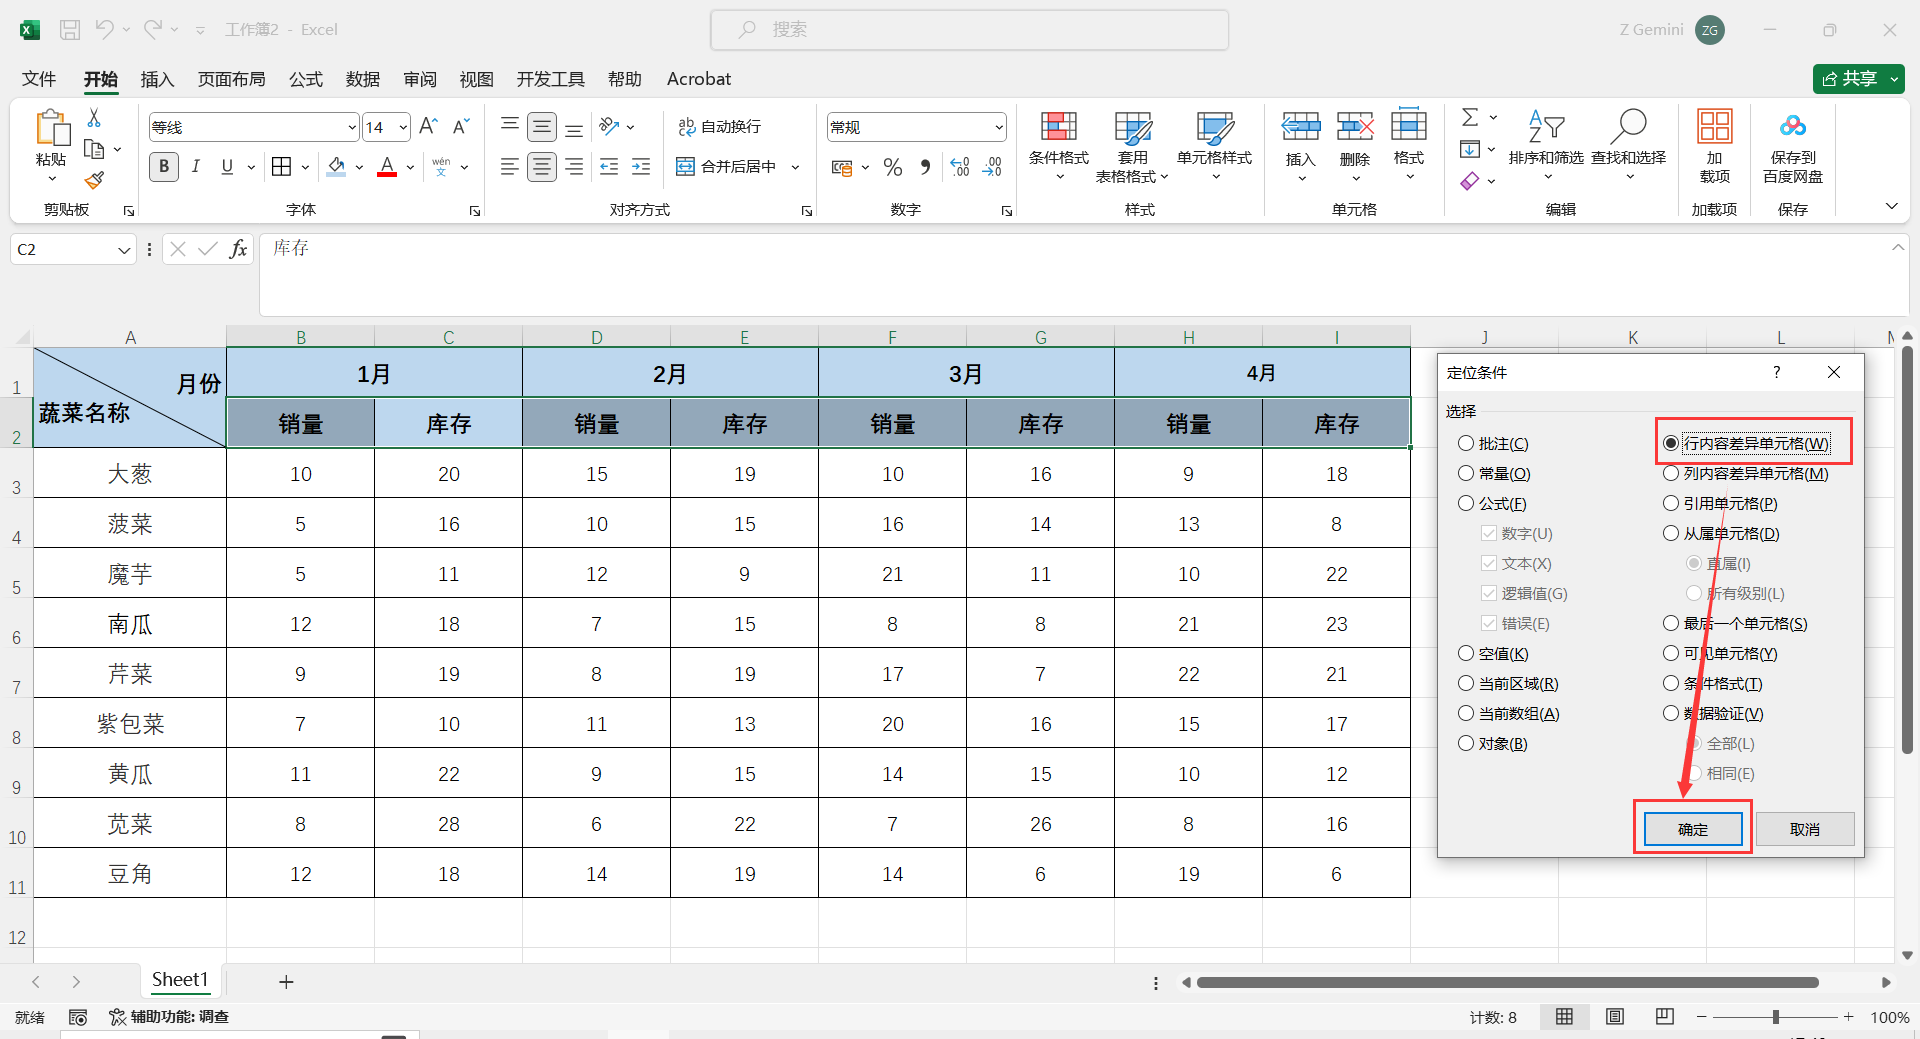
Task: Open the font size dropdown
Action: [403, 127]
